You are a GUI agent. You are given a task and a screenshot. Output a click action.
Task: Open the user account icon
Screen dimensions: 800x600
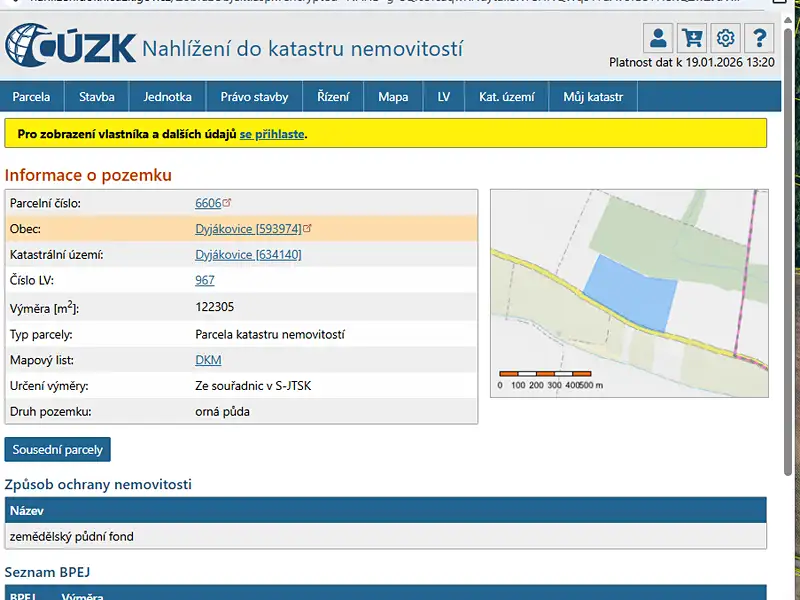click(x=658, y=38)
